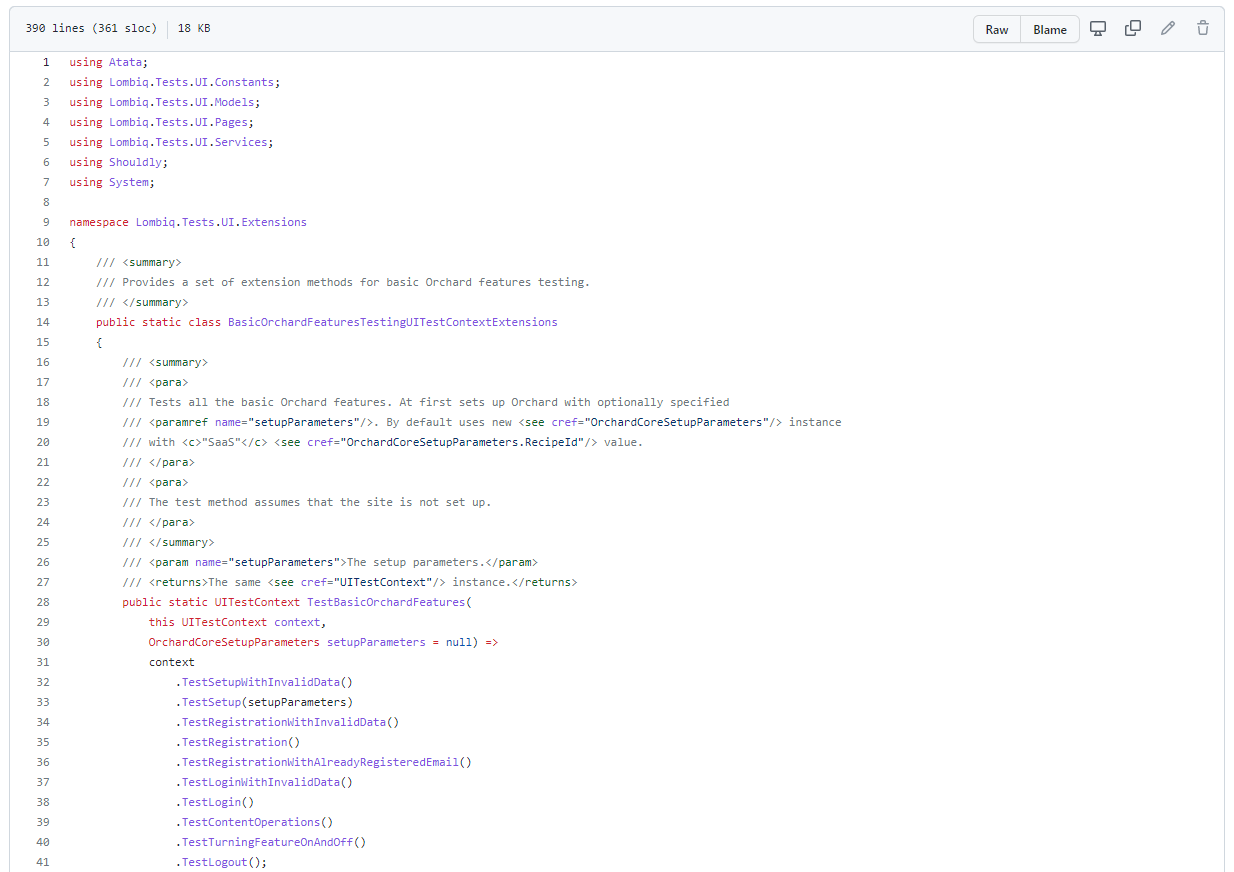Copy raw contents icon

click(1133, 28)
